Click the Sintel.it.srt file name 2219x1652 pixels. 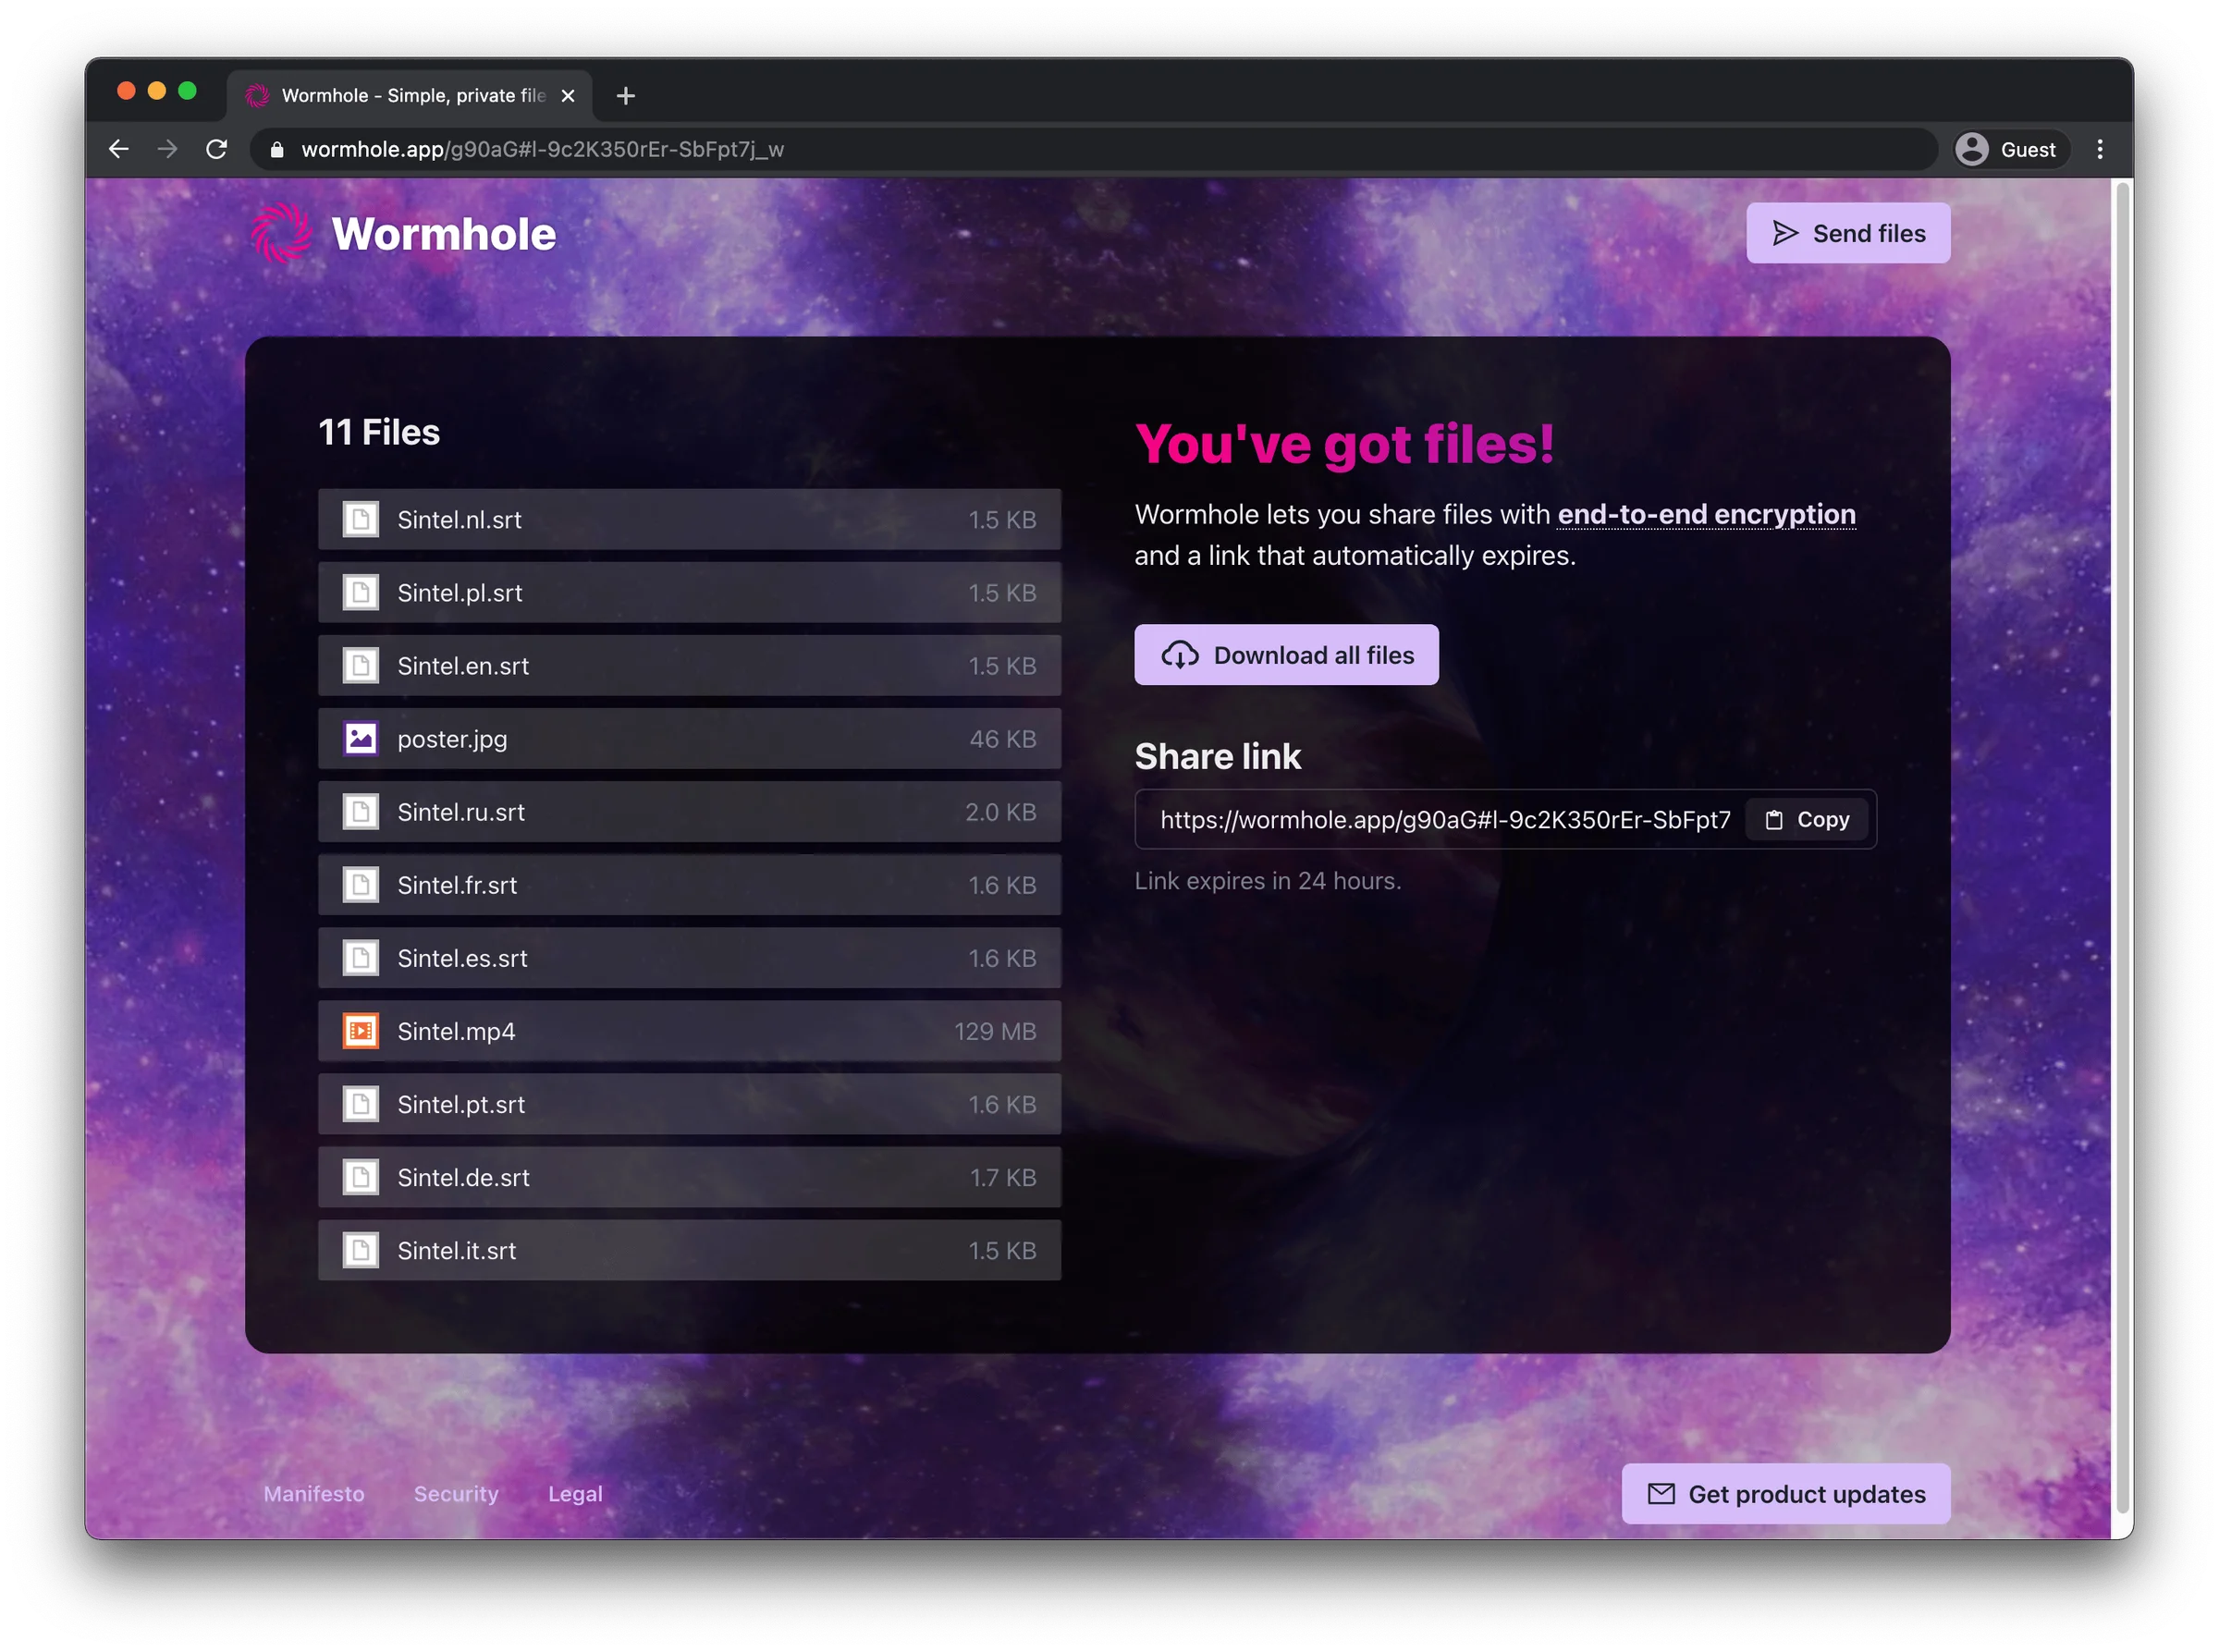pos(456,1250)
